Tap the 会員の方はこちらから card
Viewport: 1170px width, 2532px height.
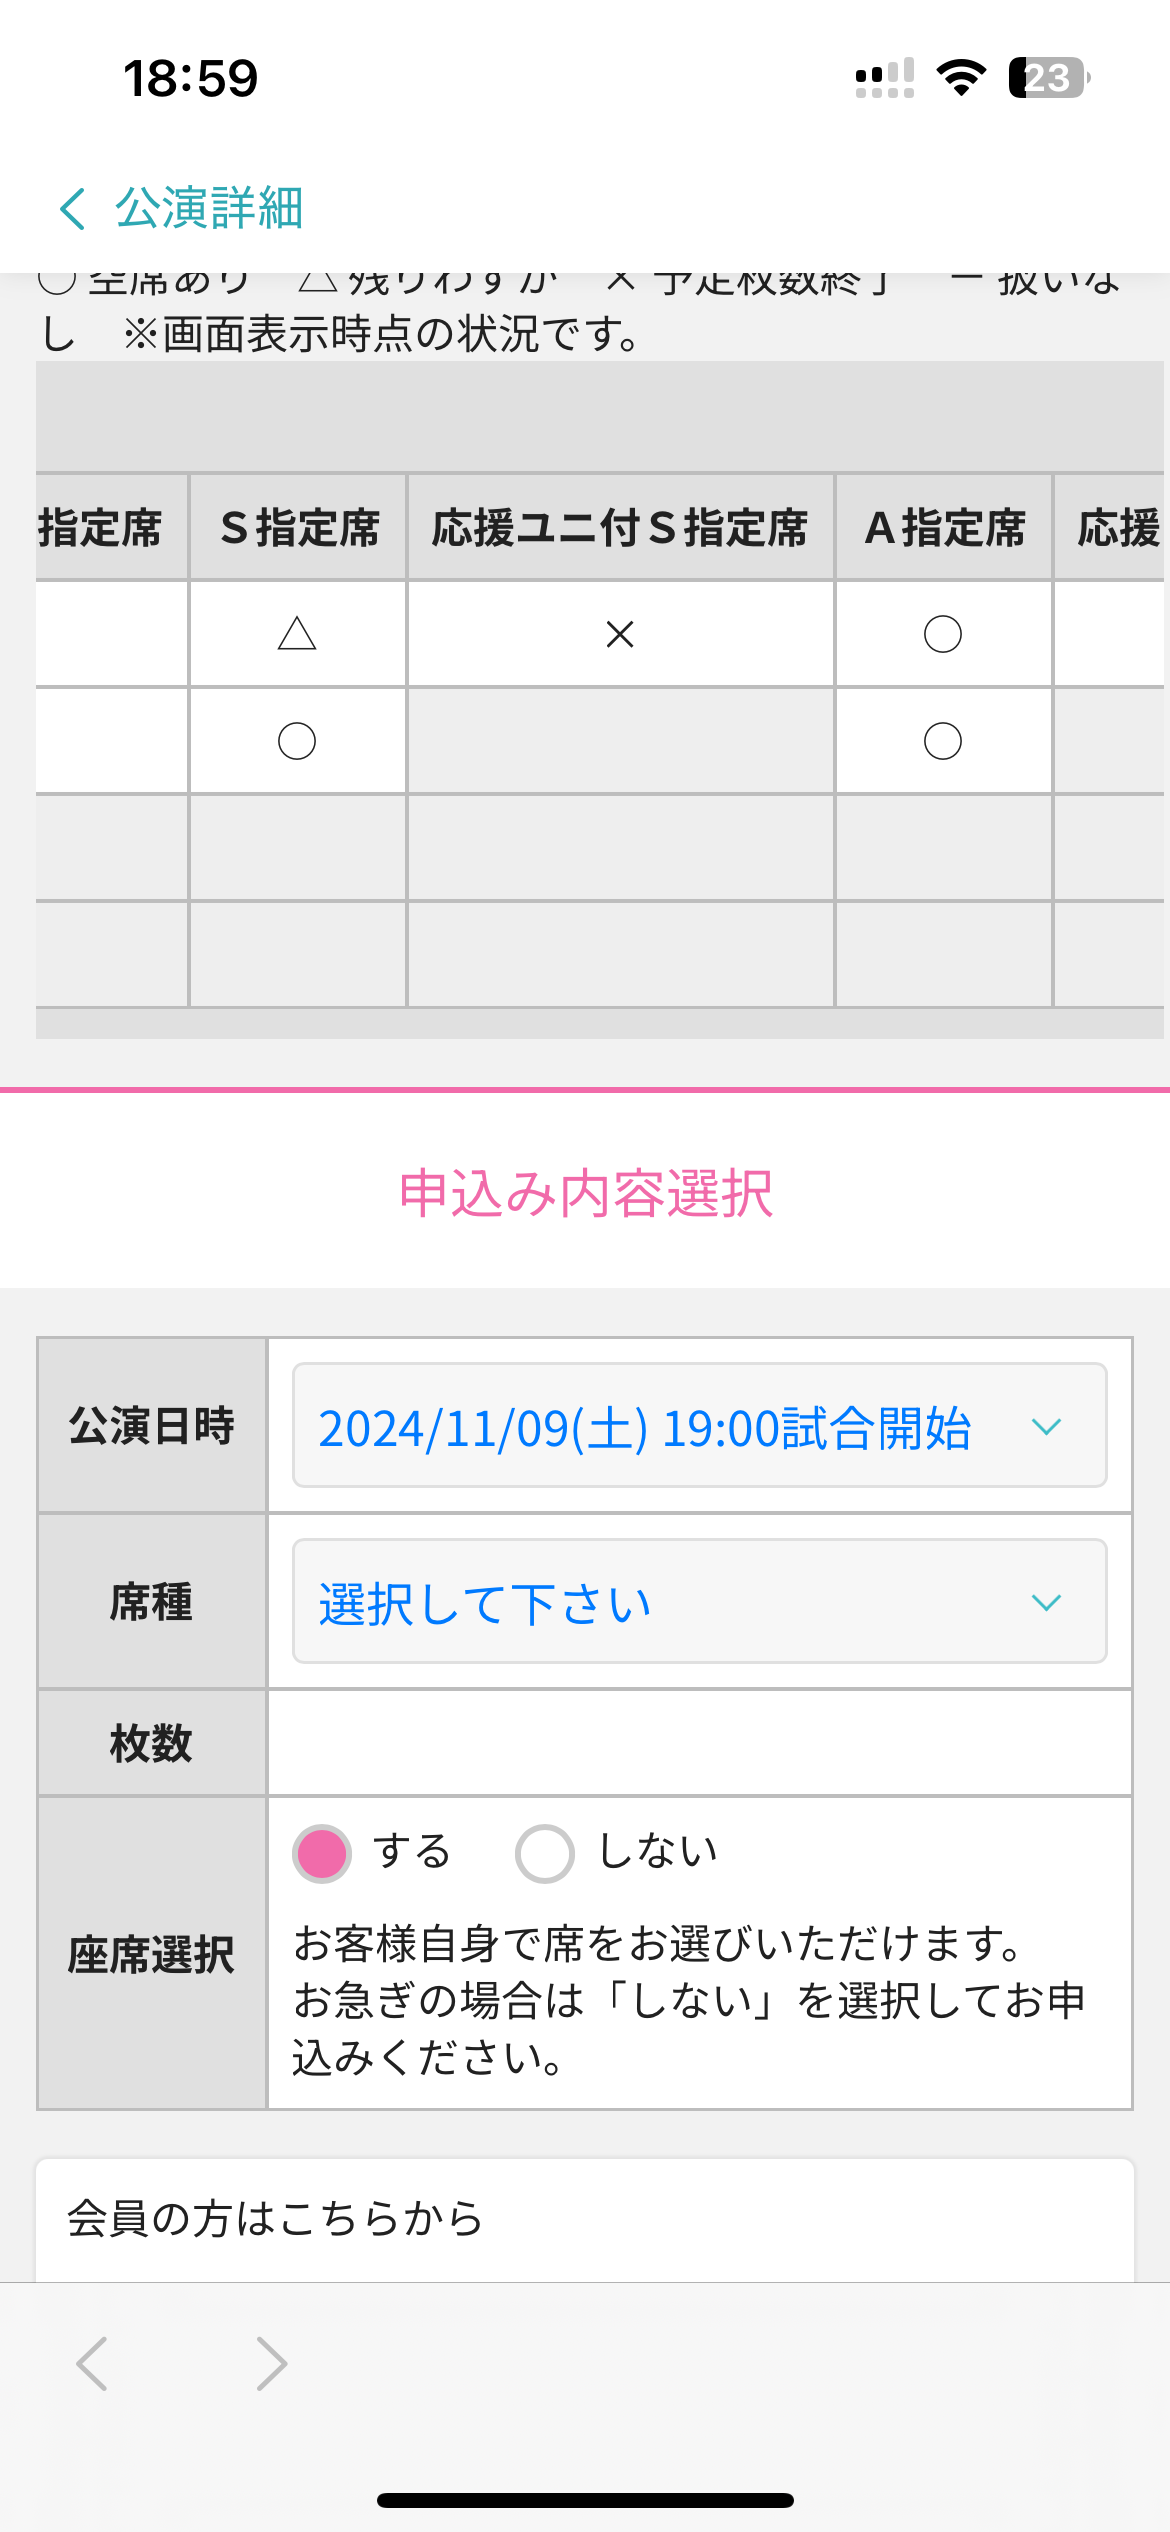pyautogui.click(x=585, y=2218)
